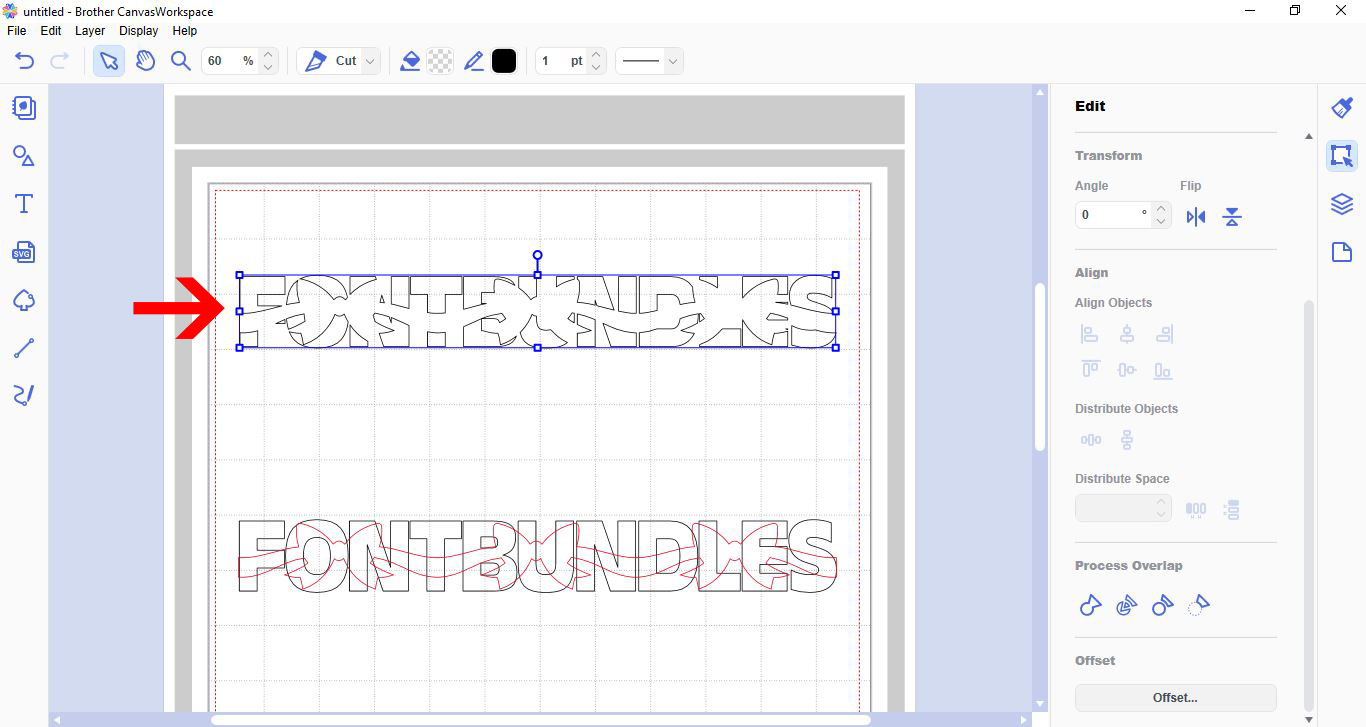Click Distribute Space vertical icon
Viewport: 1366px width, 727px height.
[1232, 509]
